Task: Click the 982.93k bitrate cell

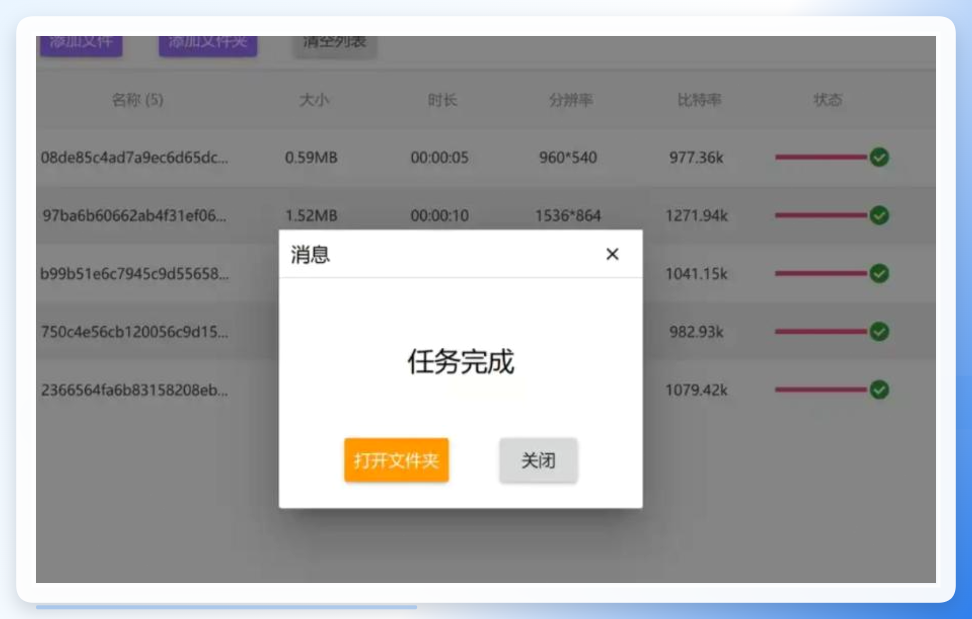Action: click(x=696, y=332)
